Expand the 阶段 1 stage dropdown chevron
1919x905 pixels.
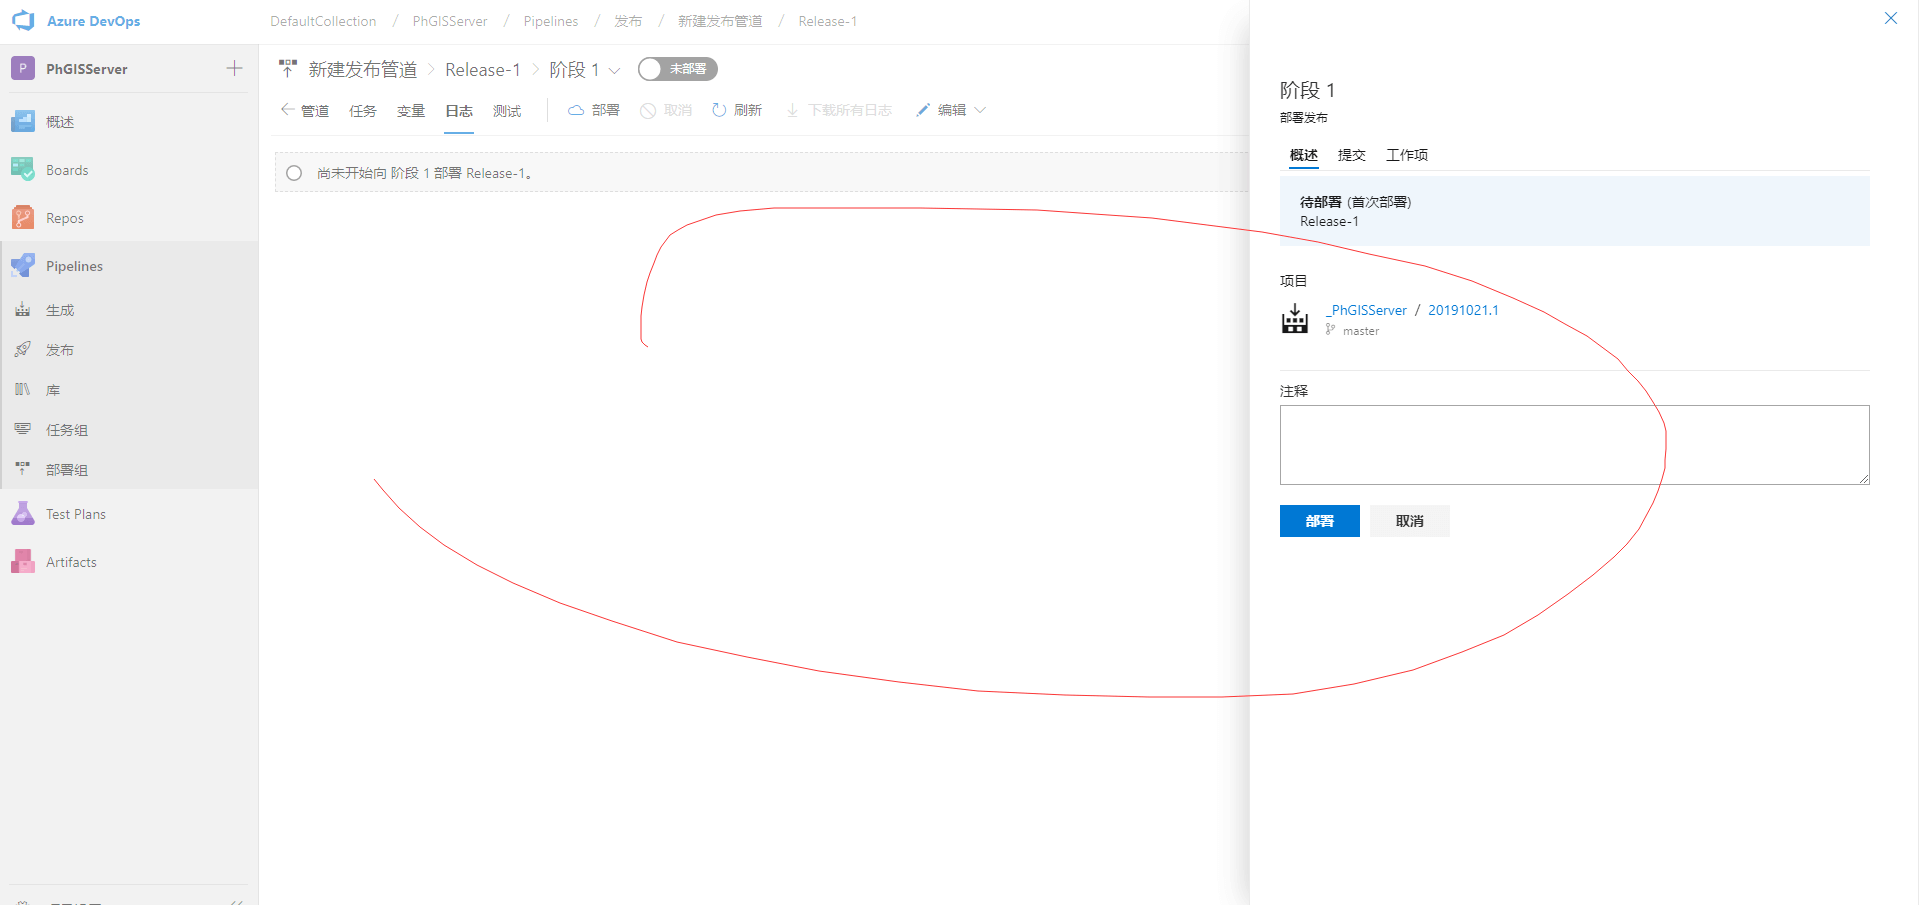[615, 70]
